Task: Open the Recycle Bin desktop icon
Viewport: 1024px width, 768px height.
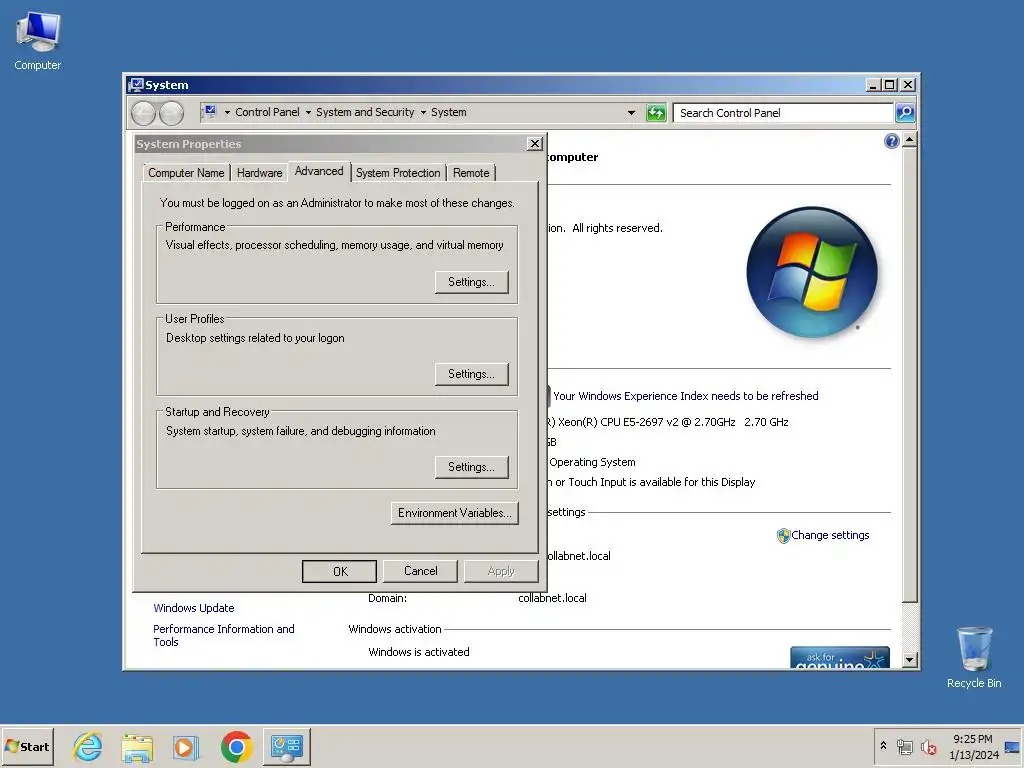Action: (x=974, y=657)
